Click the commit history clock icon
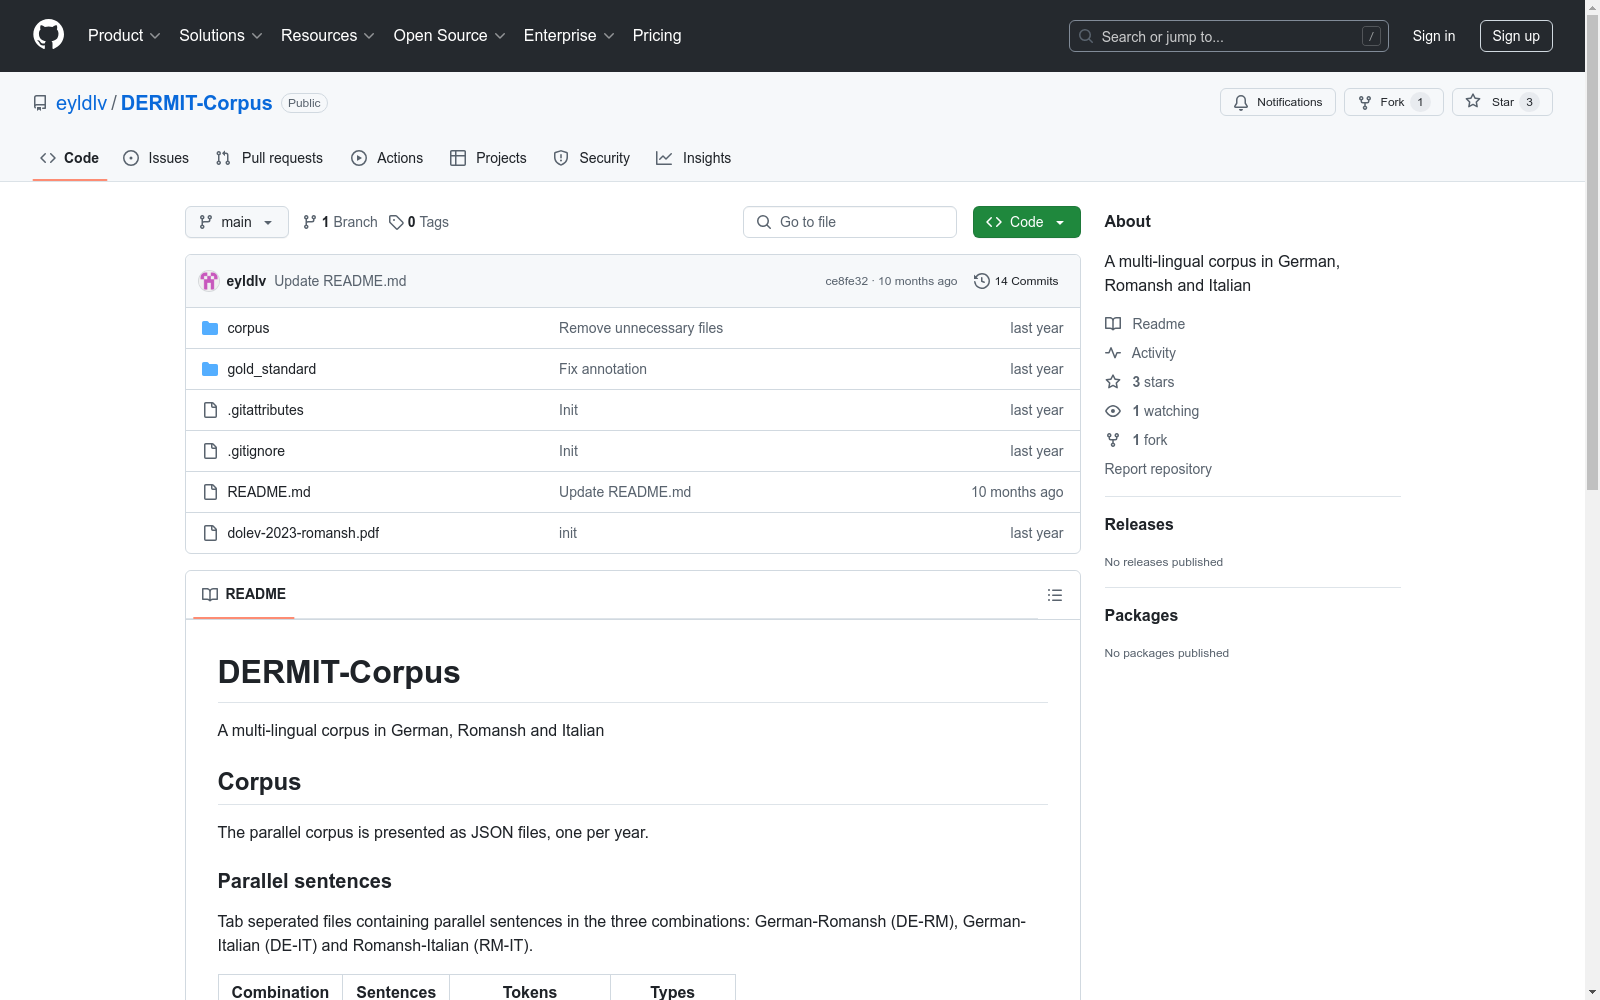This screenshot has height=1000, width=1600. [982, 281]
